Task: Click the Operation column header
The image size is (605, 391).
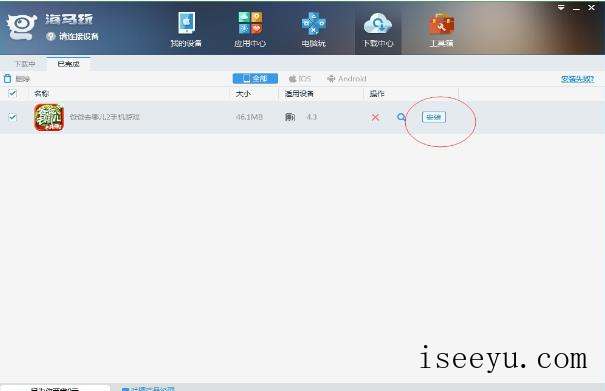Action: 377,93
